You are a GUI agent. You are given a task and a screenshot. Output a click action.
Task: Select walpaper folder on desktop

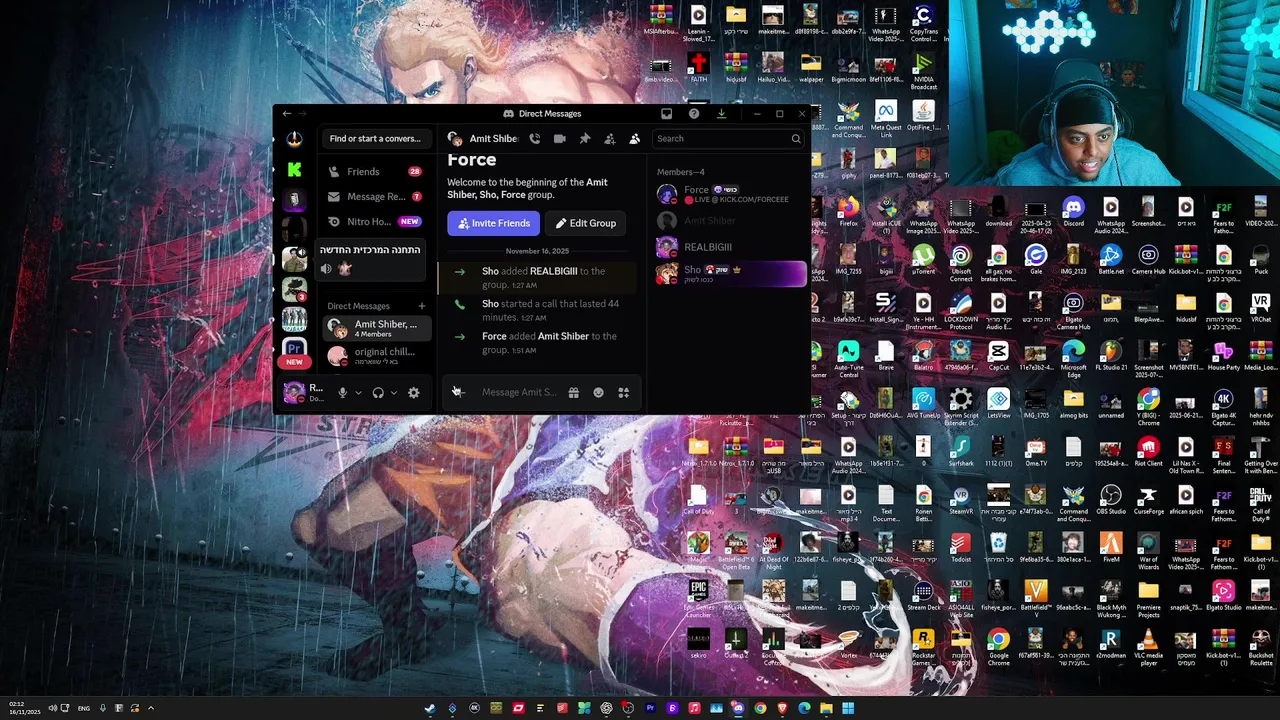point(811,70)
